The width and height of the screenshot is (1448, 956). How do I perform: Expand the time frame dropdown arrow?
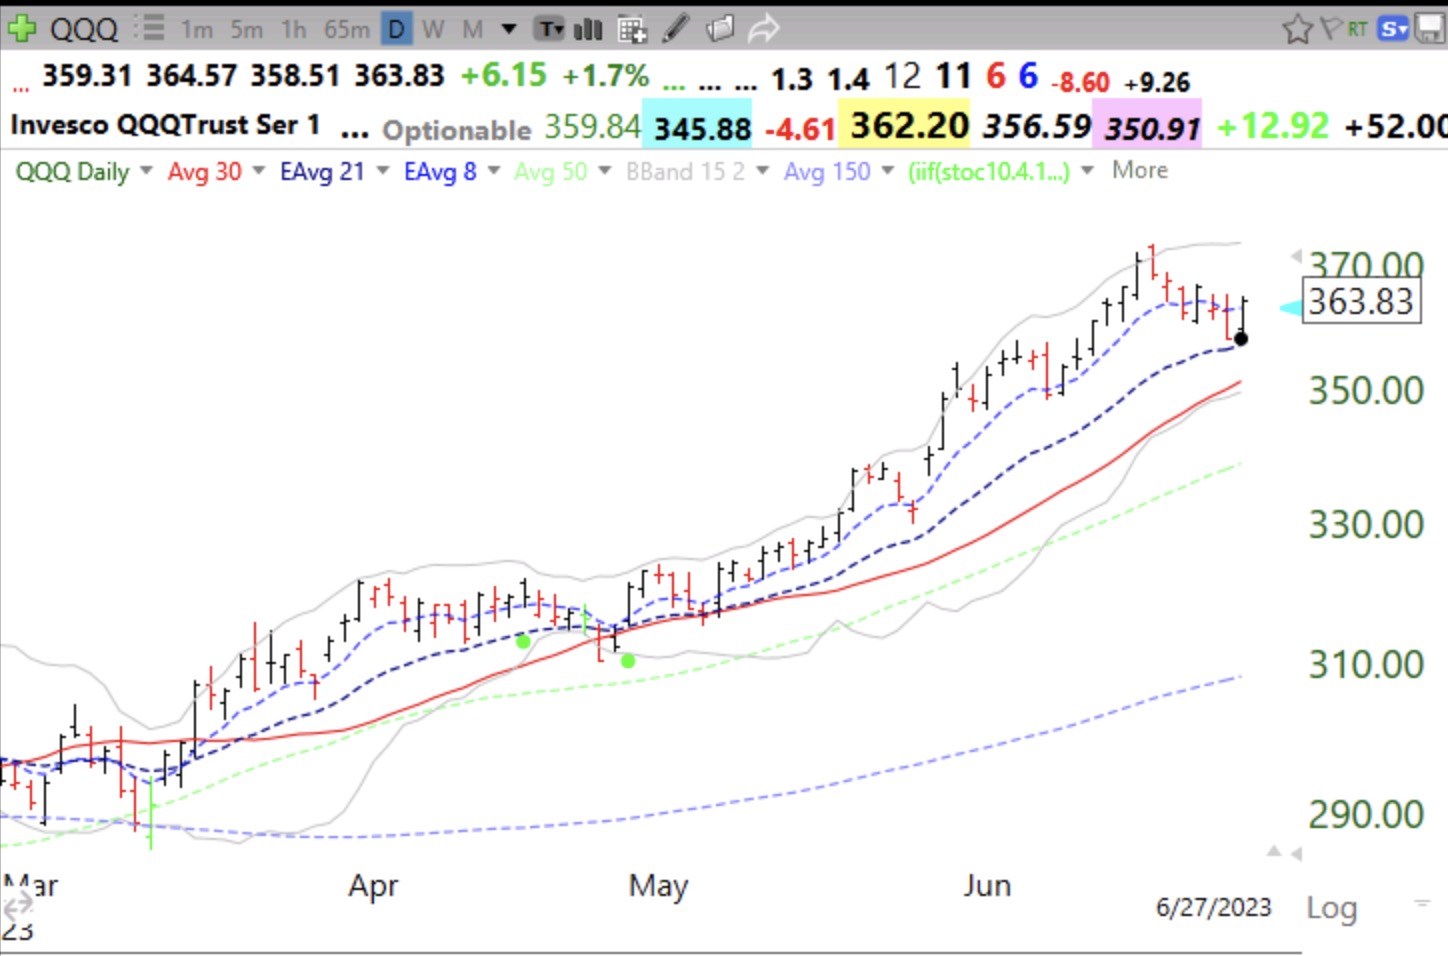pyautogui.click(x=509, y=29)
